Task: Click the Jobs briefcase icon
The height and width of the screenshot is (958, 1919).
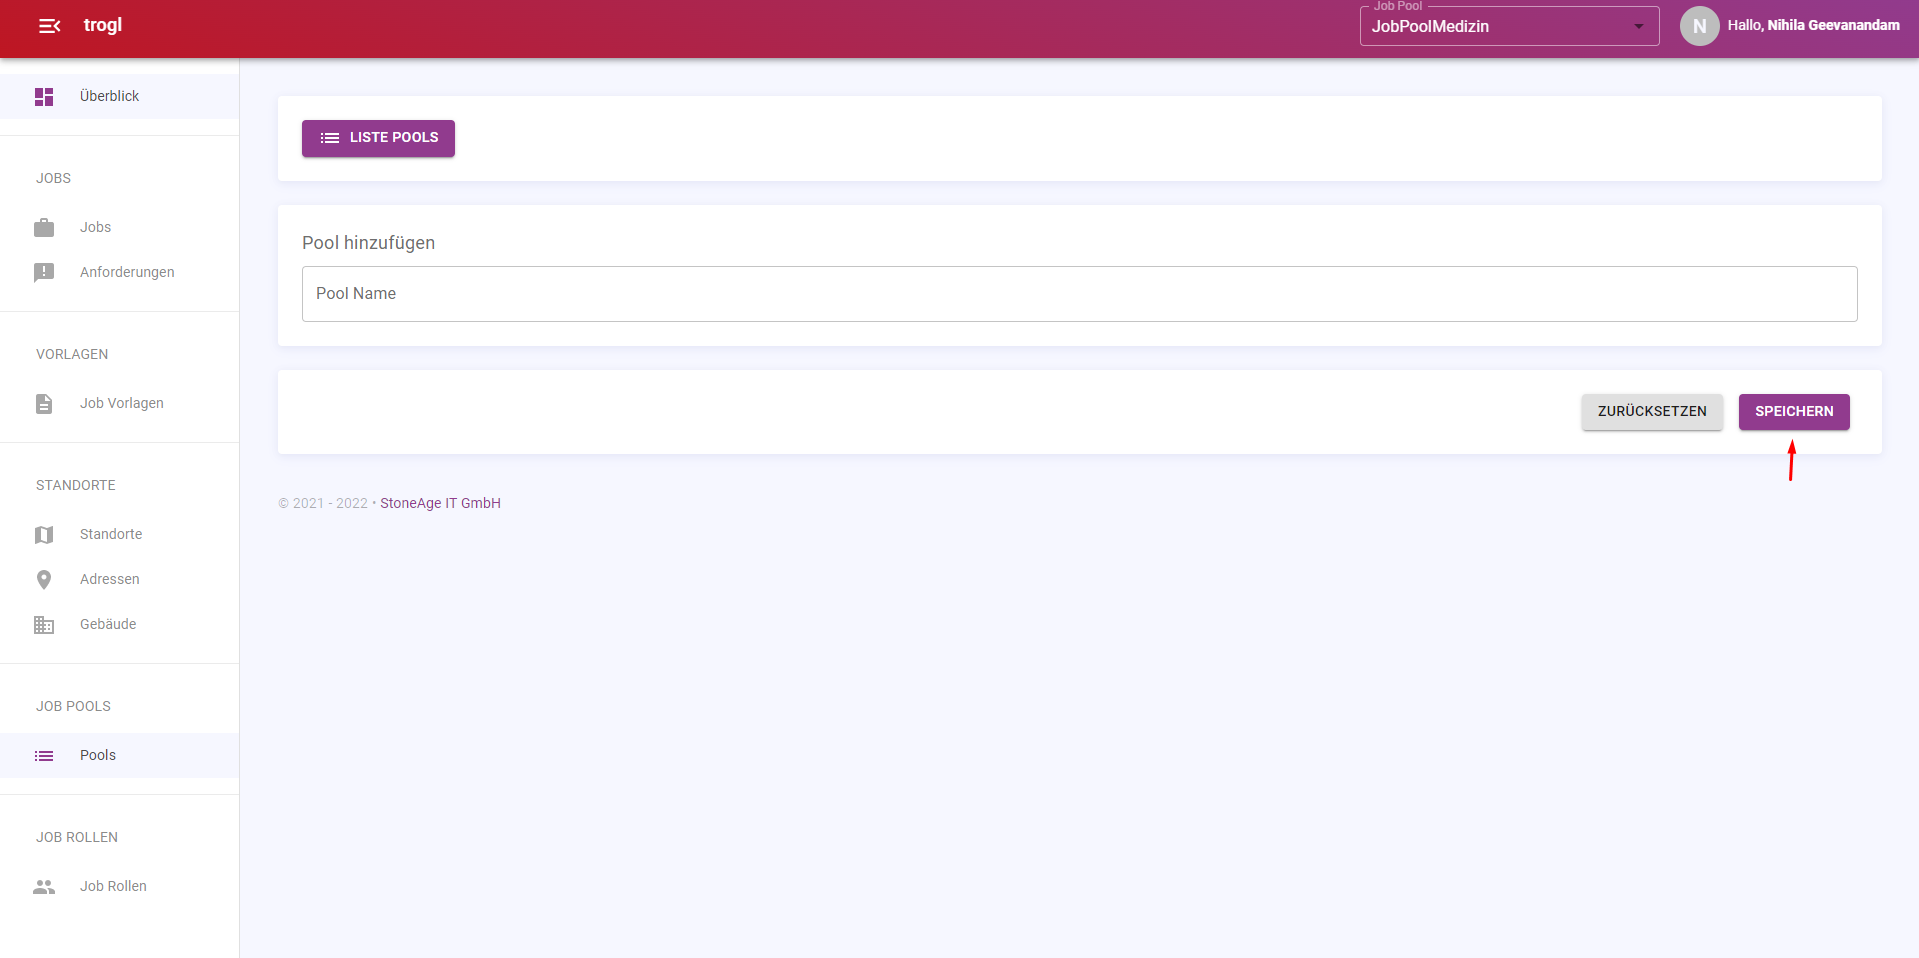Action: 44,228
